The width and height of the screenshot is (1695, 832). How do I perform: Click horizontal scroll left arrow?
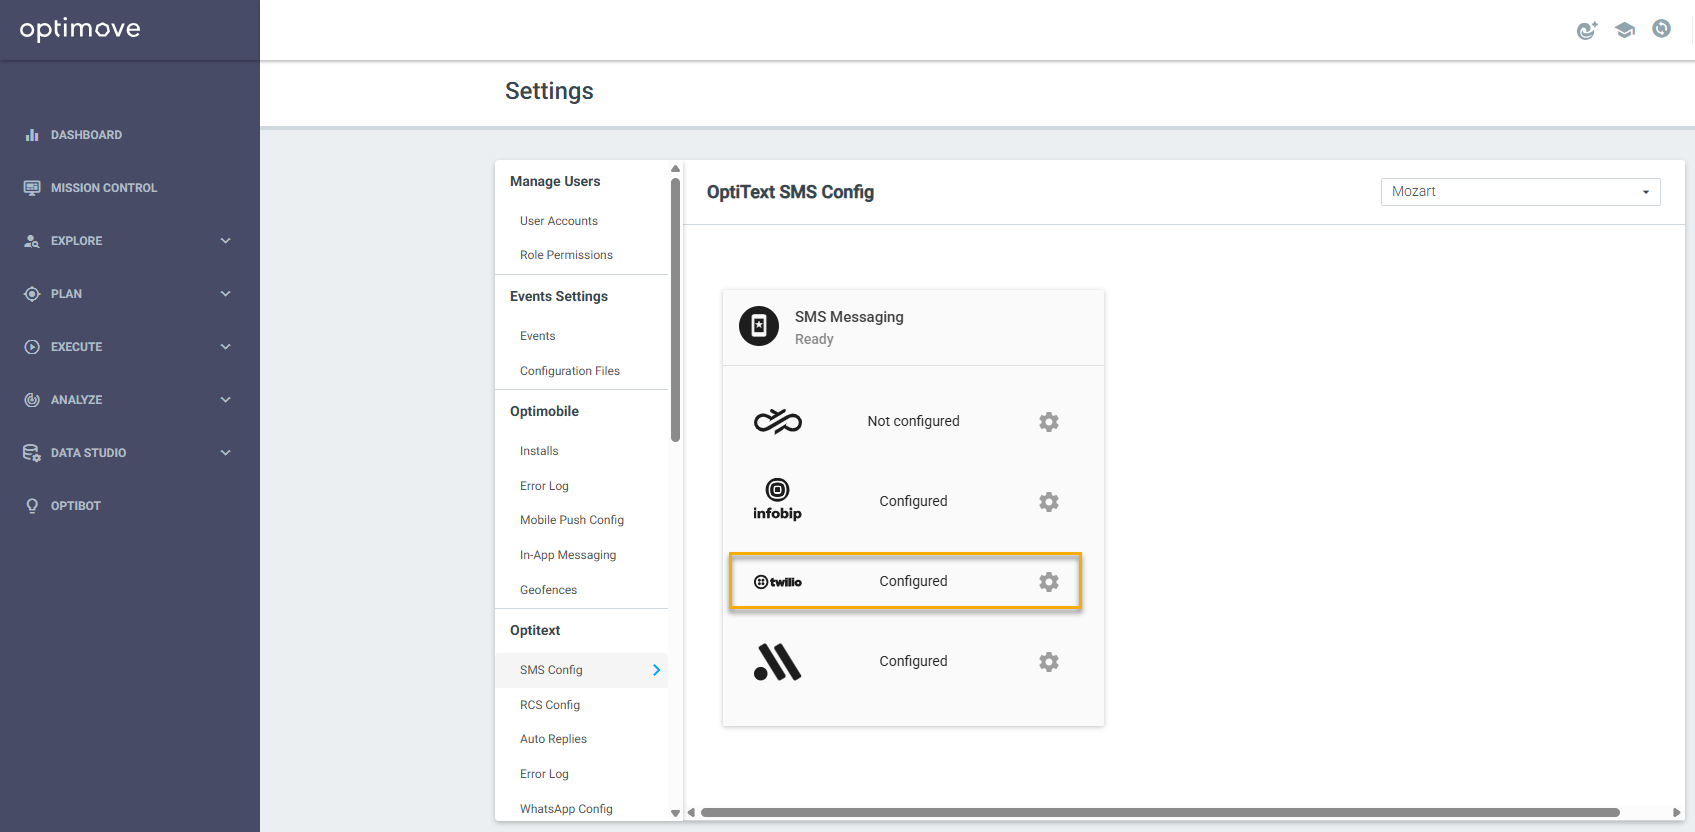pos(691,812)
